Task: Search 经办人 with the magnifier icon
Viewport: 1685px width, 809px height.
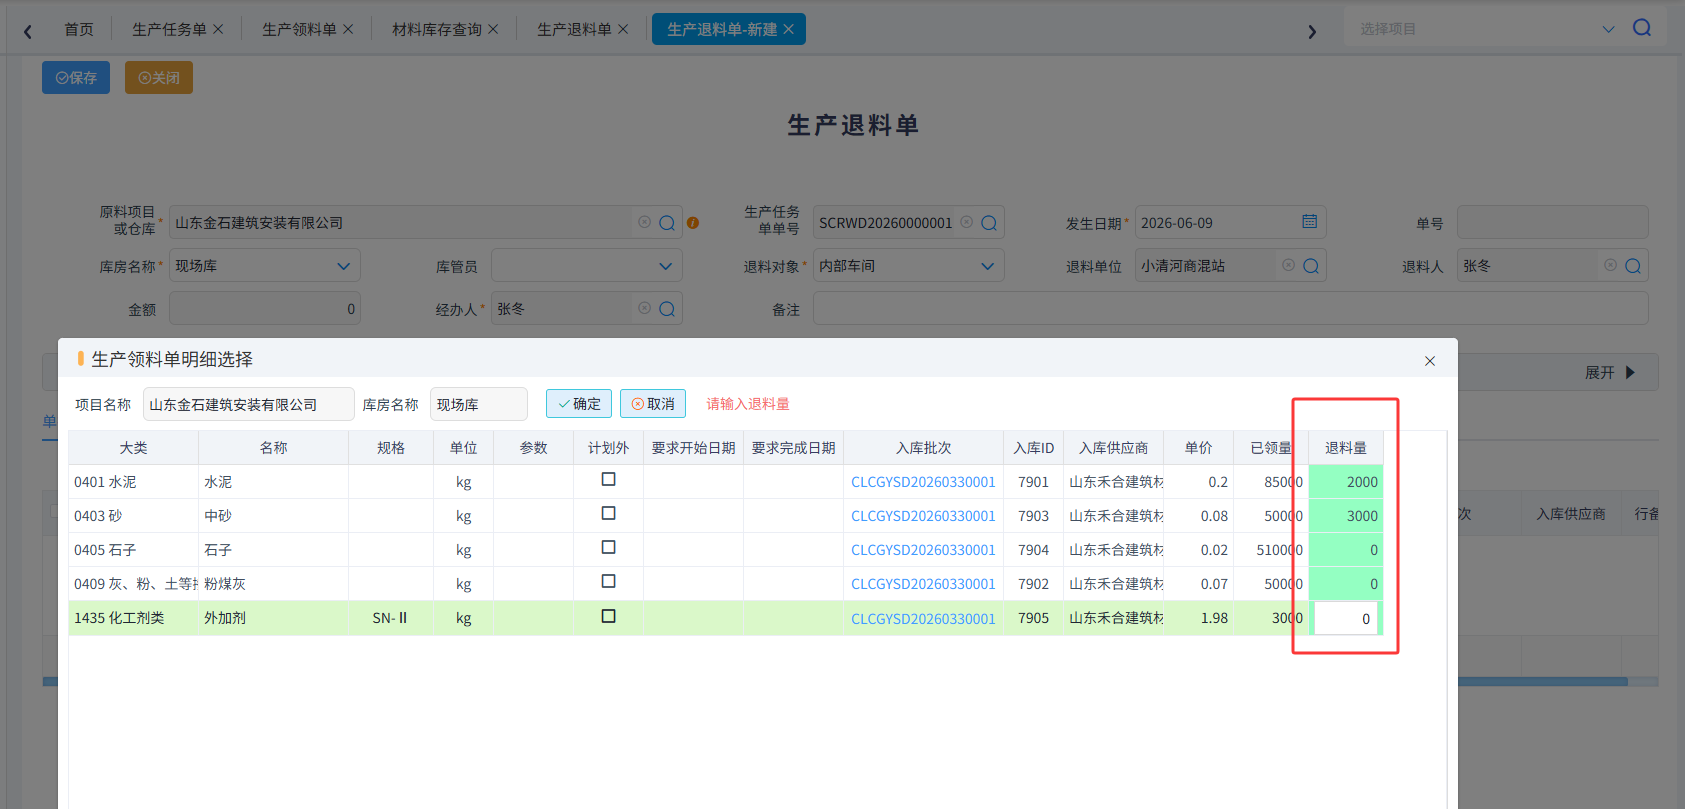Action: click(667, 309)
